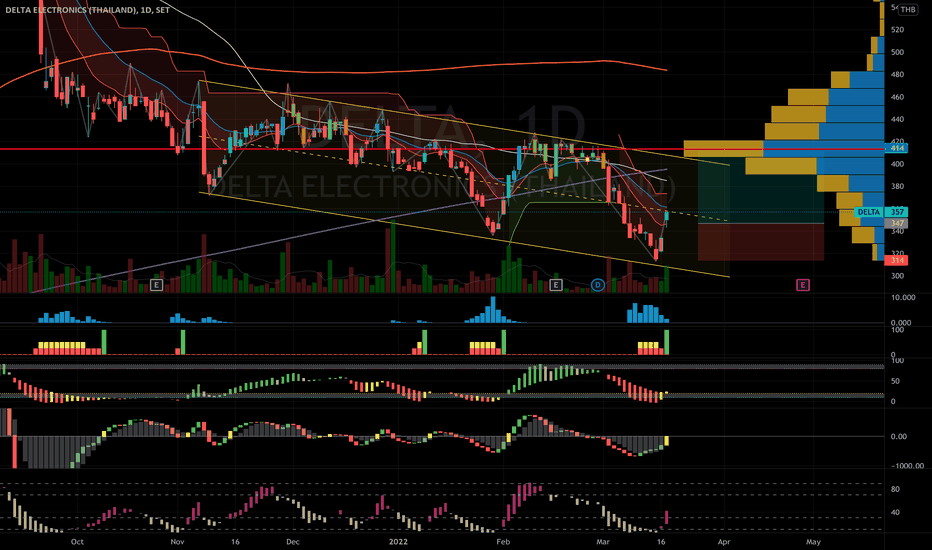Click the 80 oscillator scale value

[895, 489]
